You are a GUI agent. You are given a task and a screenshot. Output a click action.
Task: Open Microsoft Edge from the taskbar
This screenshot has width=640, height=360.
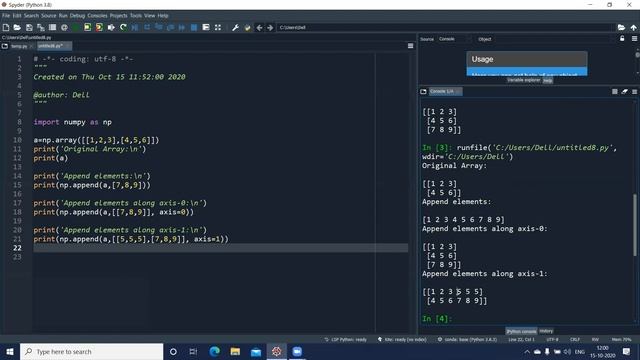coord(214,351)
